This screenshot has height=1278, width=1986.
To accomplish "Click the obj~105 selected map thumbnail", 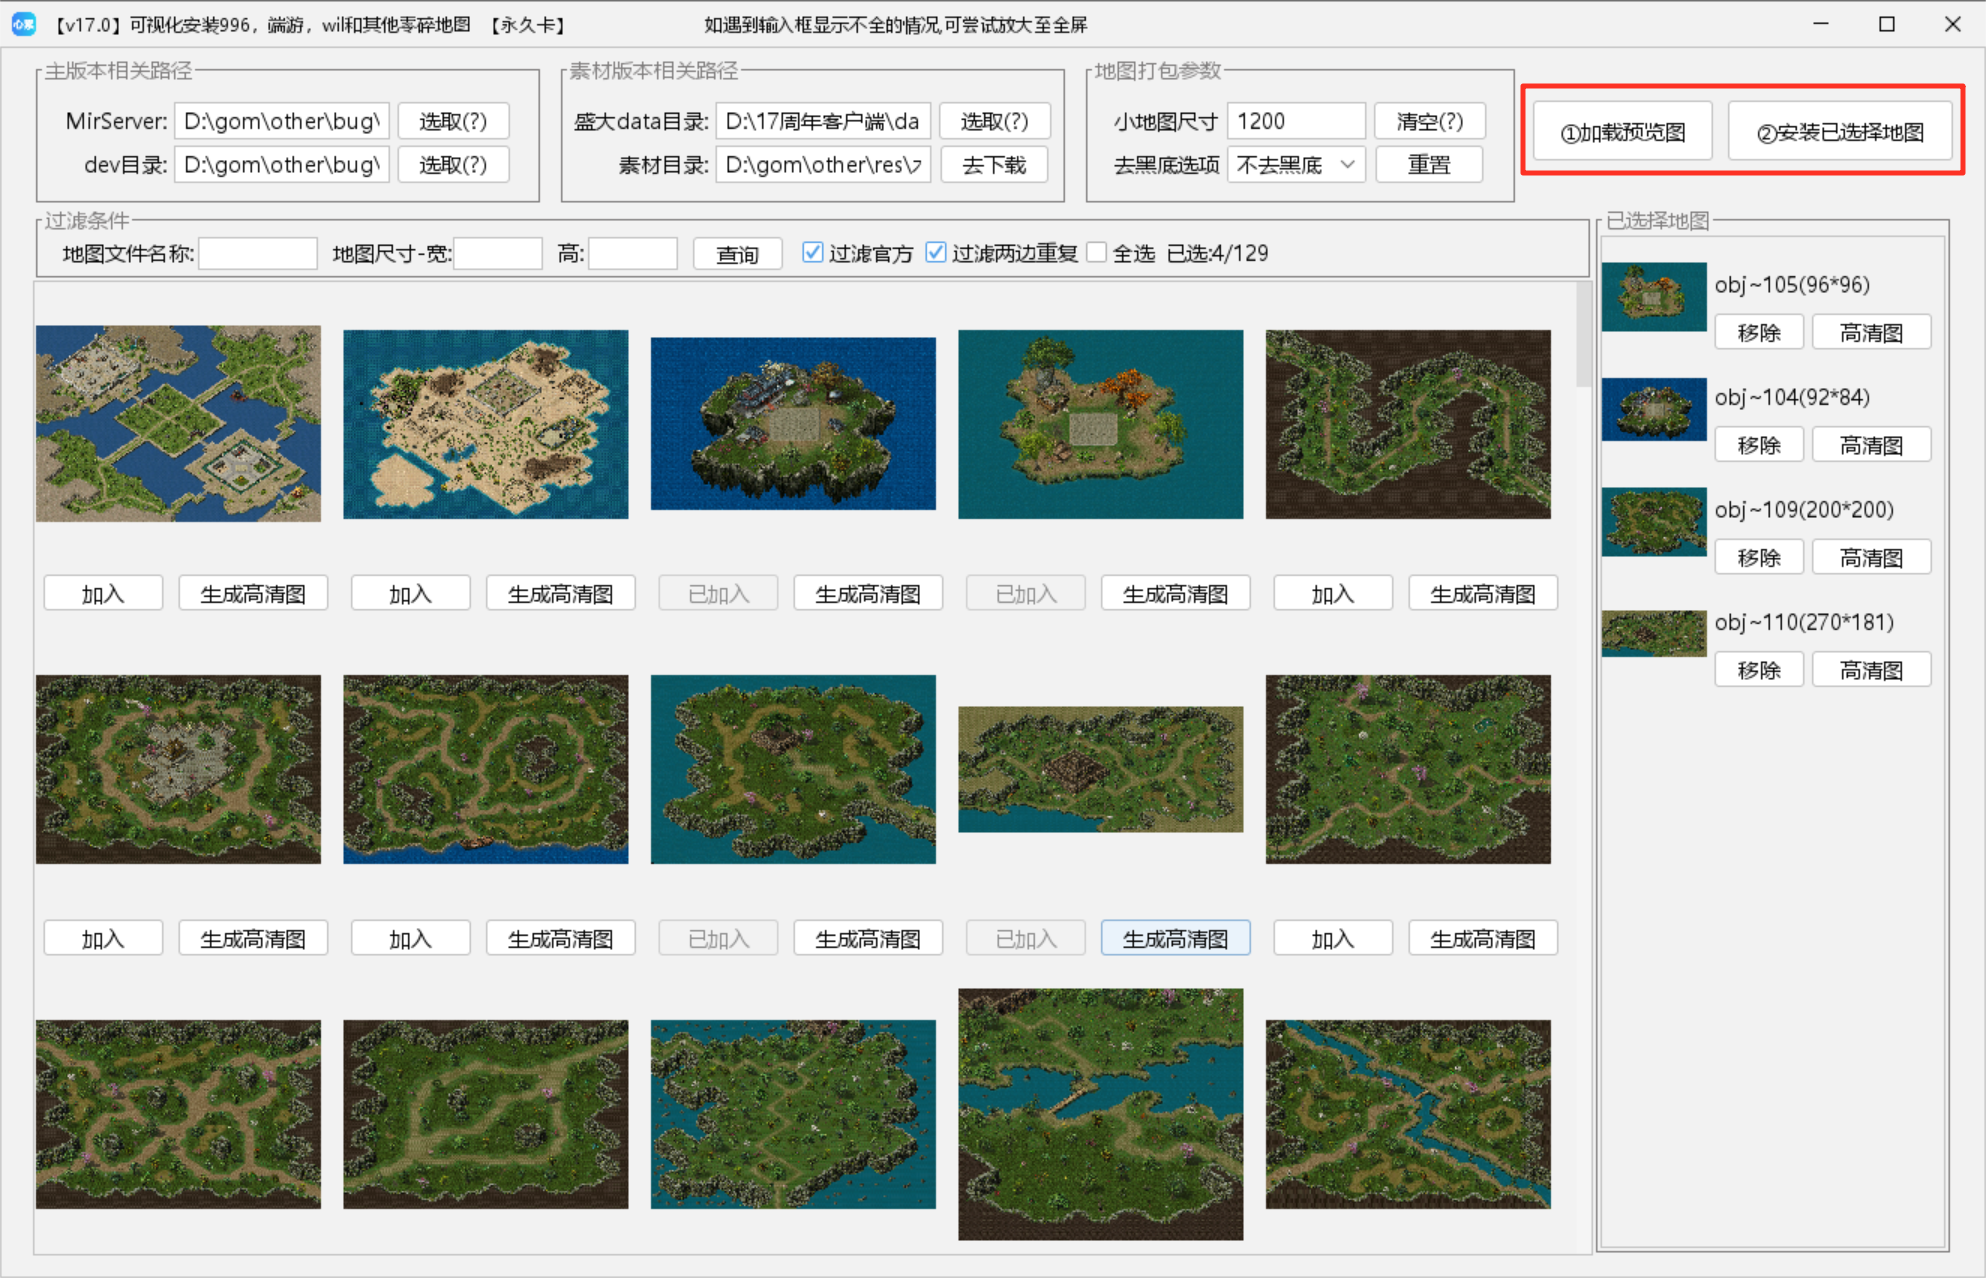I will [x=1653, y=297].
